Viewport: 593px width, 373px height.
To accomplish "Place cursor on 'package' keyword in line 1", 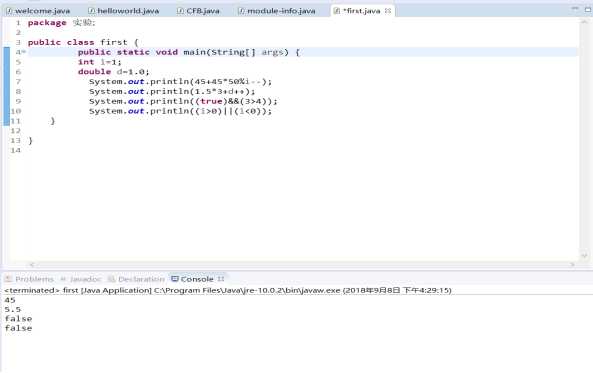I will point(47,23).
